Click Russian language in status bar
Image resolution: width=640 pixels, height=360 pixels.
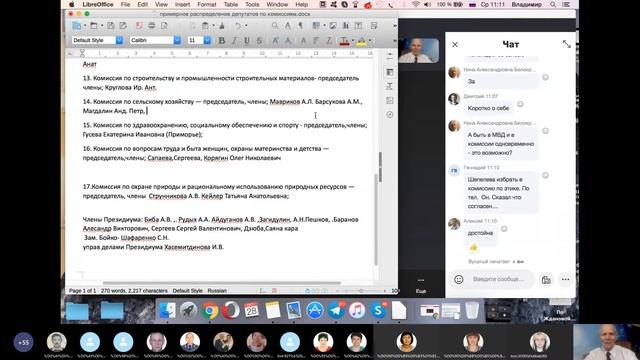(217, 291)
